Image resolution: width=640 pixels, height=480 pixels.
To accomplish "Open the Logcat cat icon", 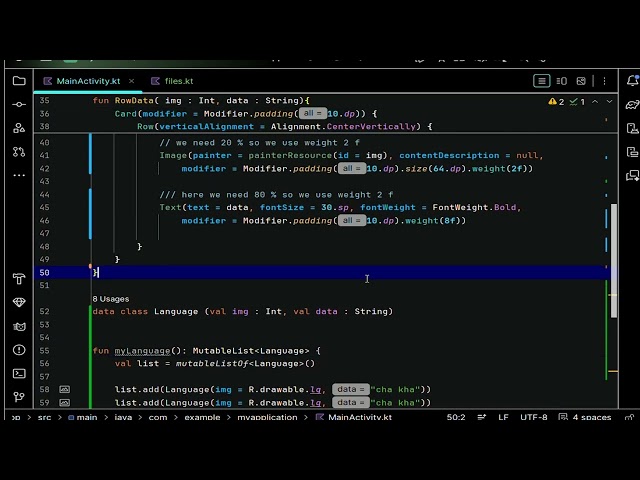I will click(19, 326).
